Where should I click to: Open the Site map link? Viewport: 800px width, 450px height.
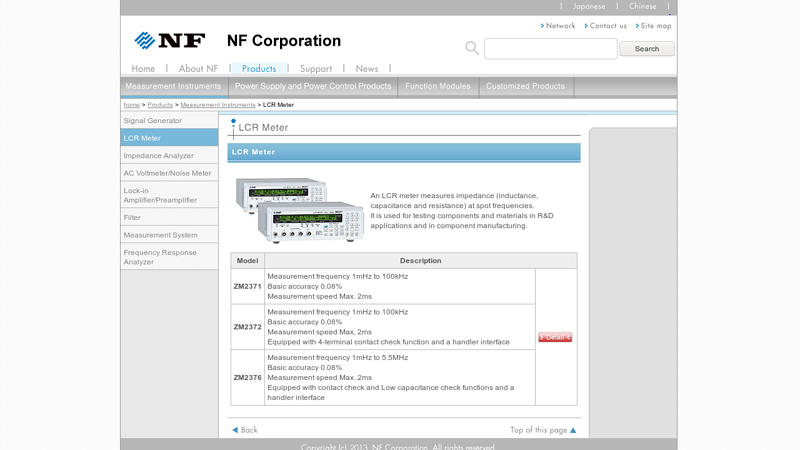point(653,26)
